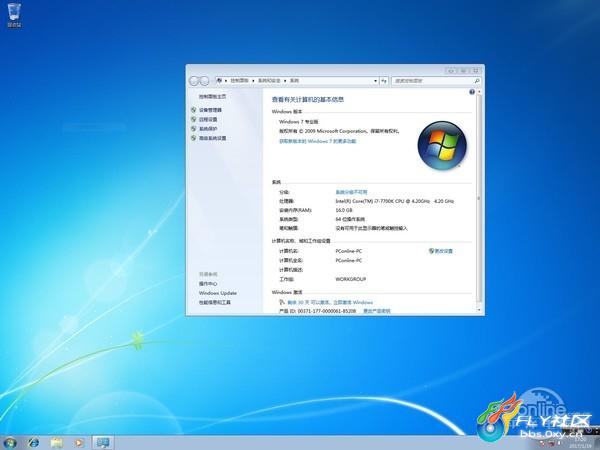600x450 pixels.
Task: Click the processor value Intel Core i7-7700K
Action: [395, 201]
